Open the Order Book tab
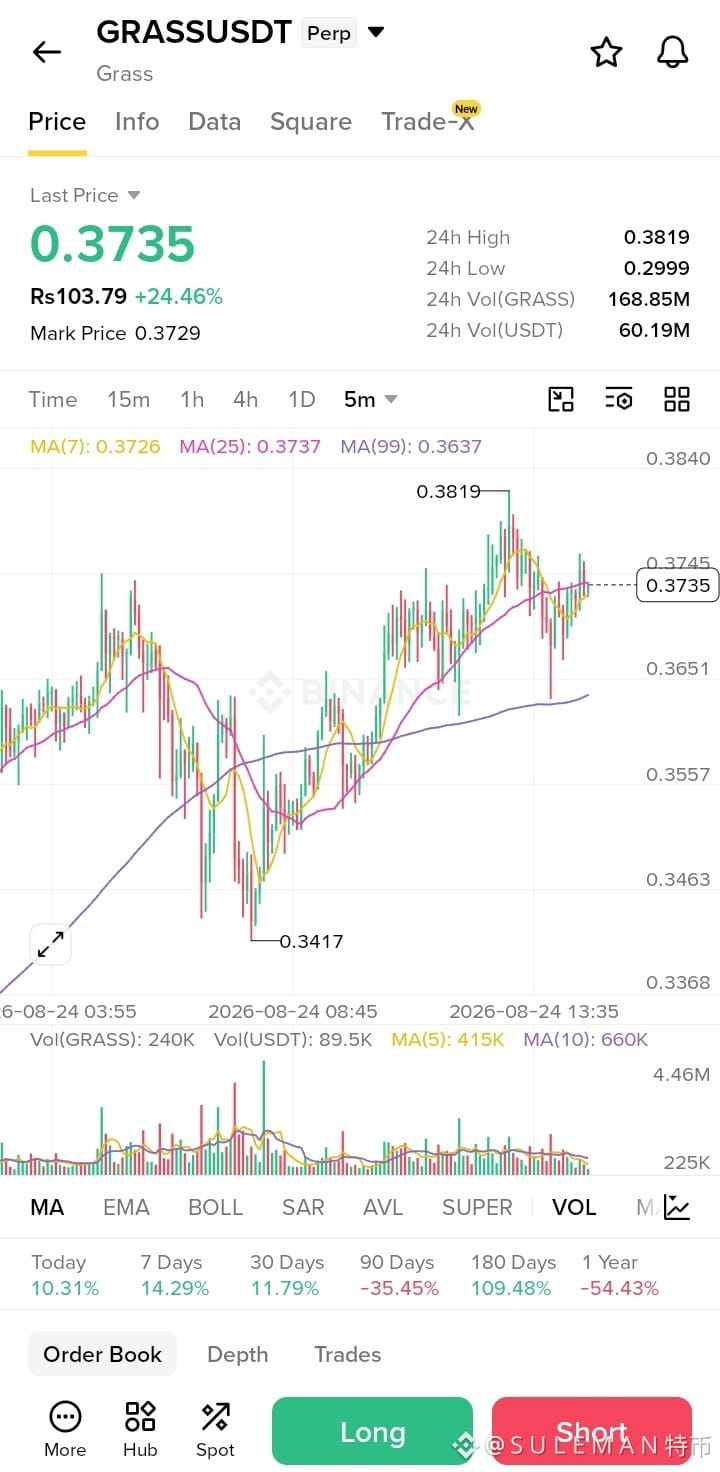The width and height of the screenshot is (720, 1472). [102, 1354]
